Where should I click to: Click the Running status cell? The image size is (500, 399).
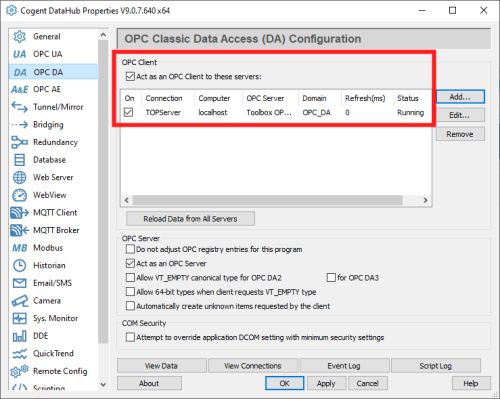pos(410,113)
